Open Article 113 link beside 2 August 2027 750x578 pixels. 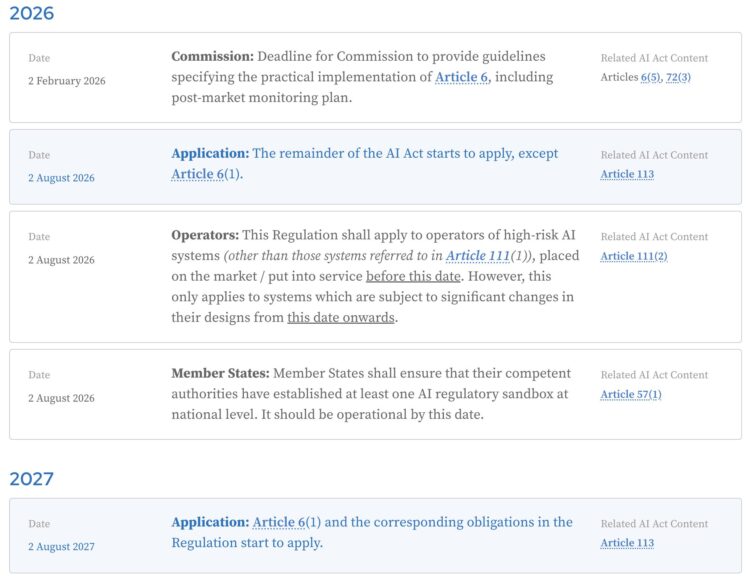click(627, 543)
